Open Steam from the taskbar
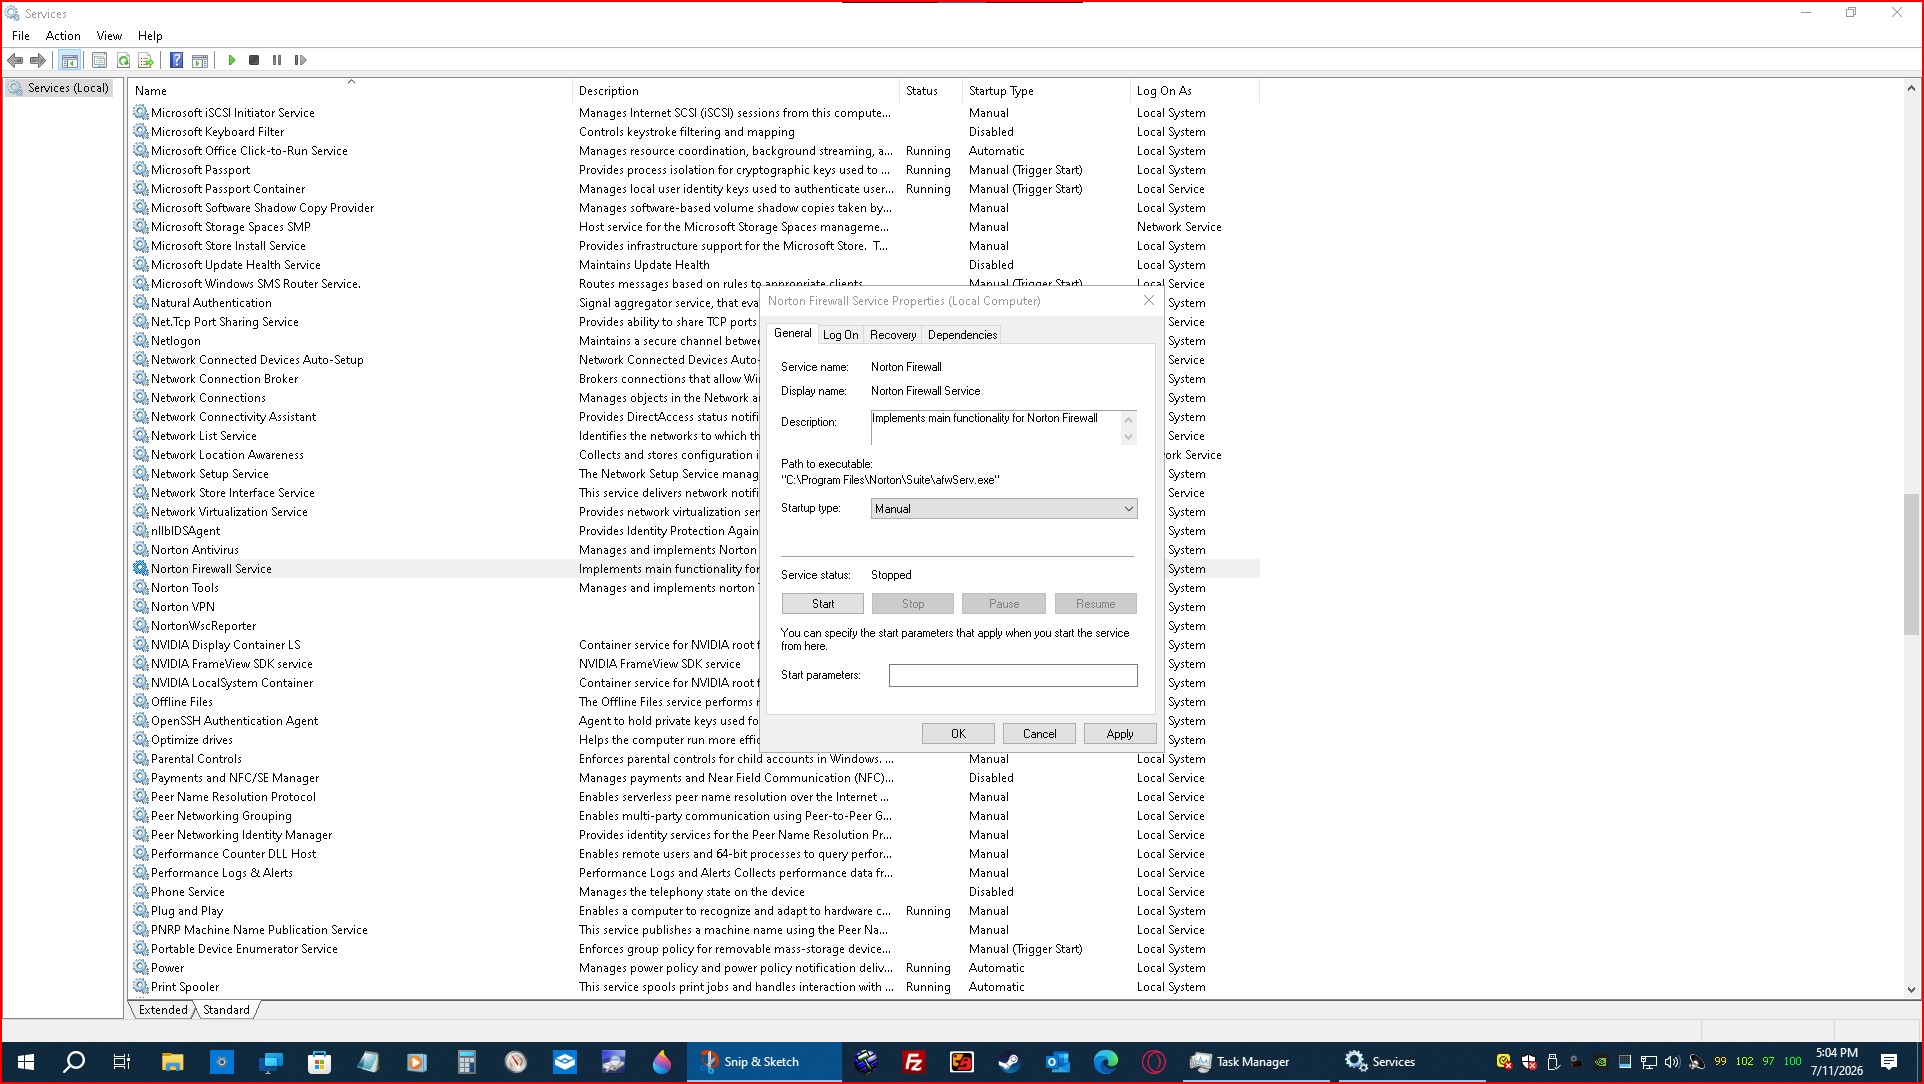 click(x=1009, y=1062)
